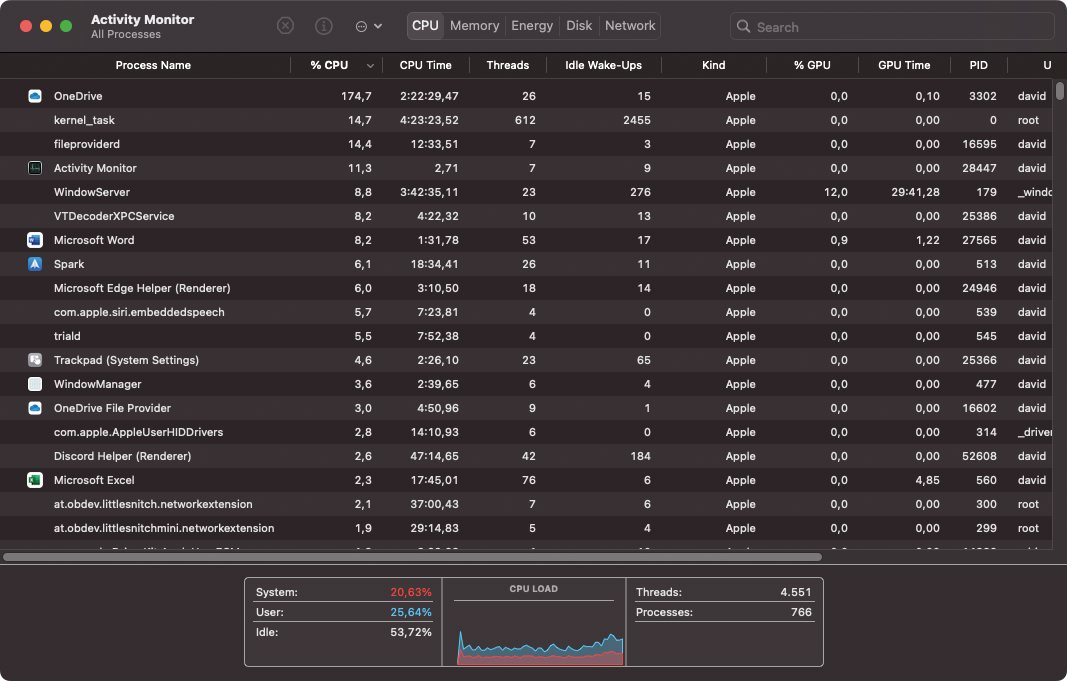
Task: Click the Processes count 766
Action: (x=801, y=612)
